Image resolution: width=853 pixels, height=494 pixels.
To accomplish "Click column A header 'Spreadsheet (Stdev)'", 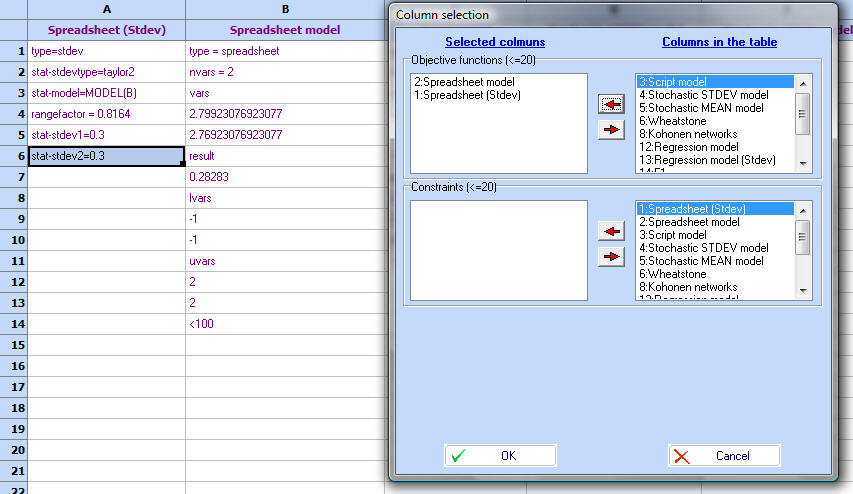I will coord(106,30).
